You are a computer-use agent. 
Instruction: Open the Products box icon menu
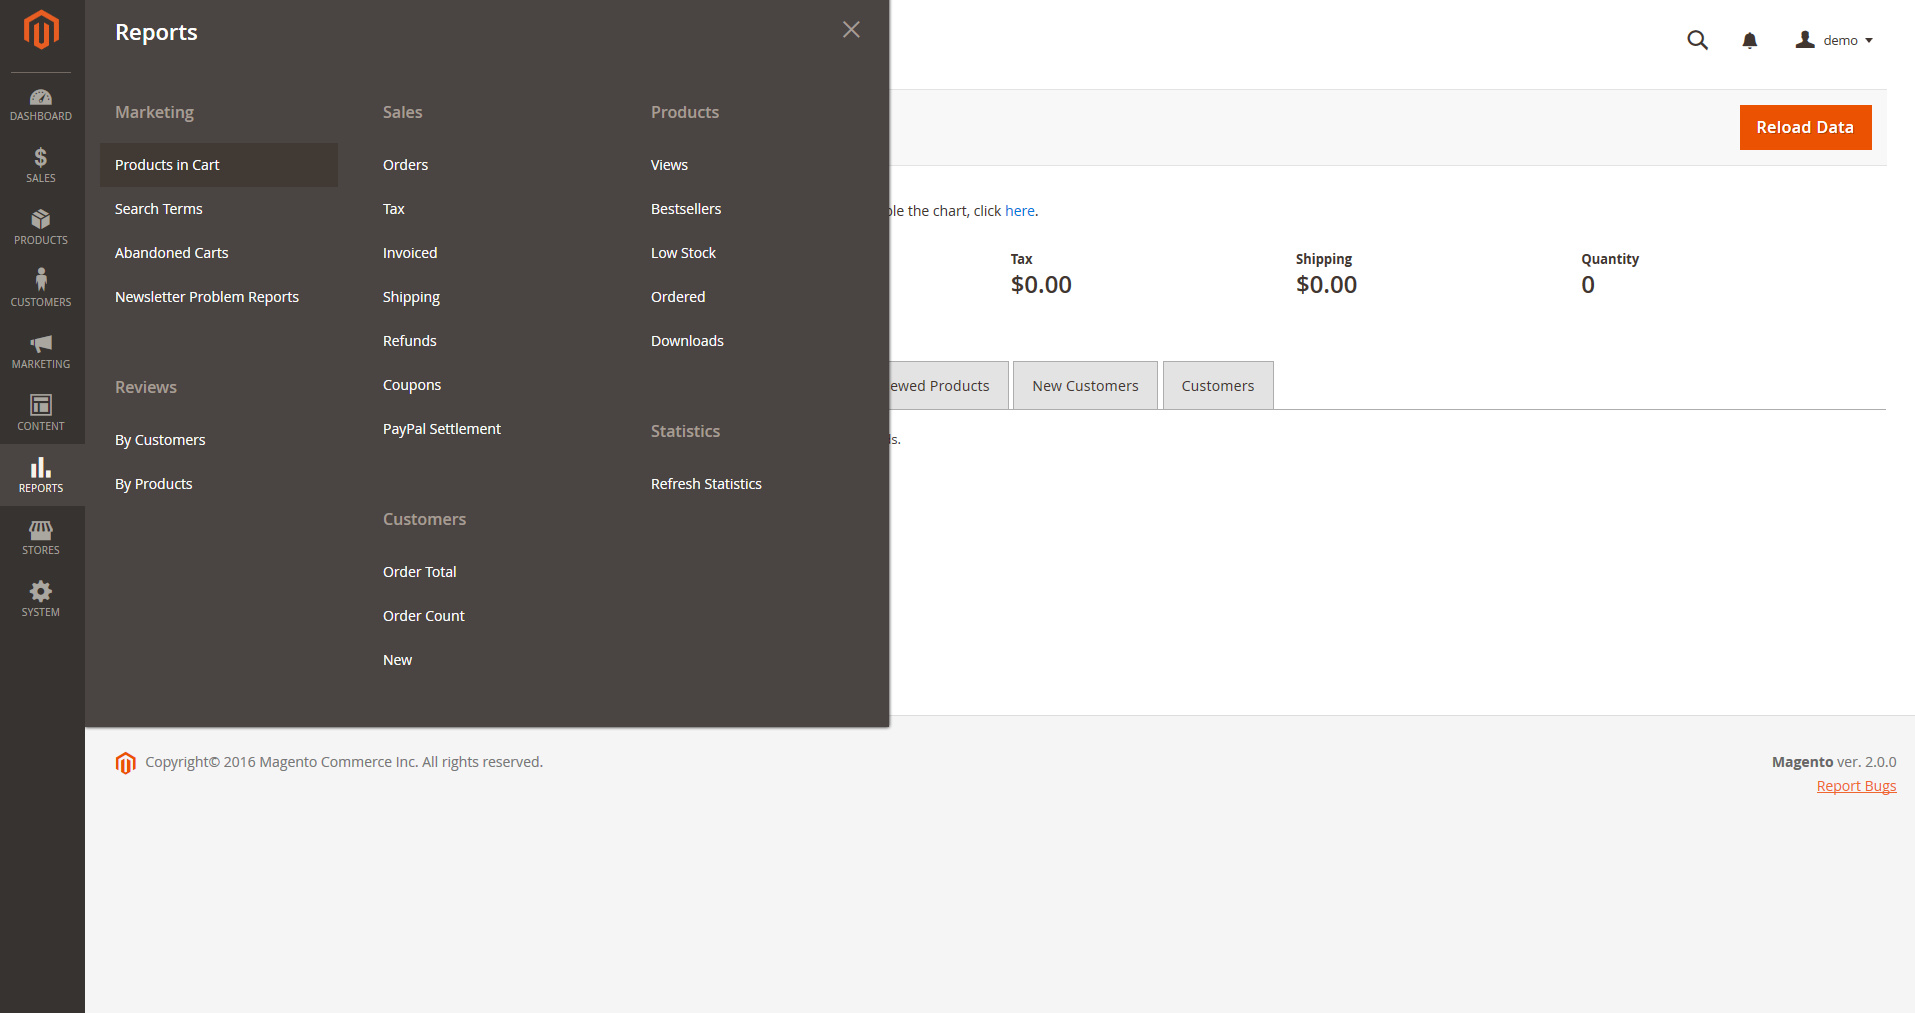pos(41,227)
